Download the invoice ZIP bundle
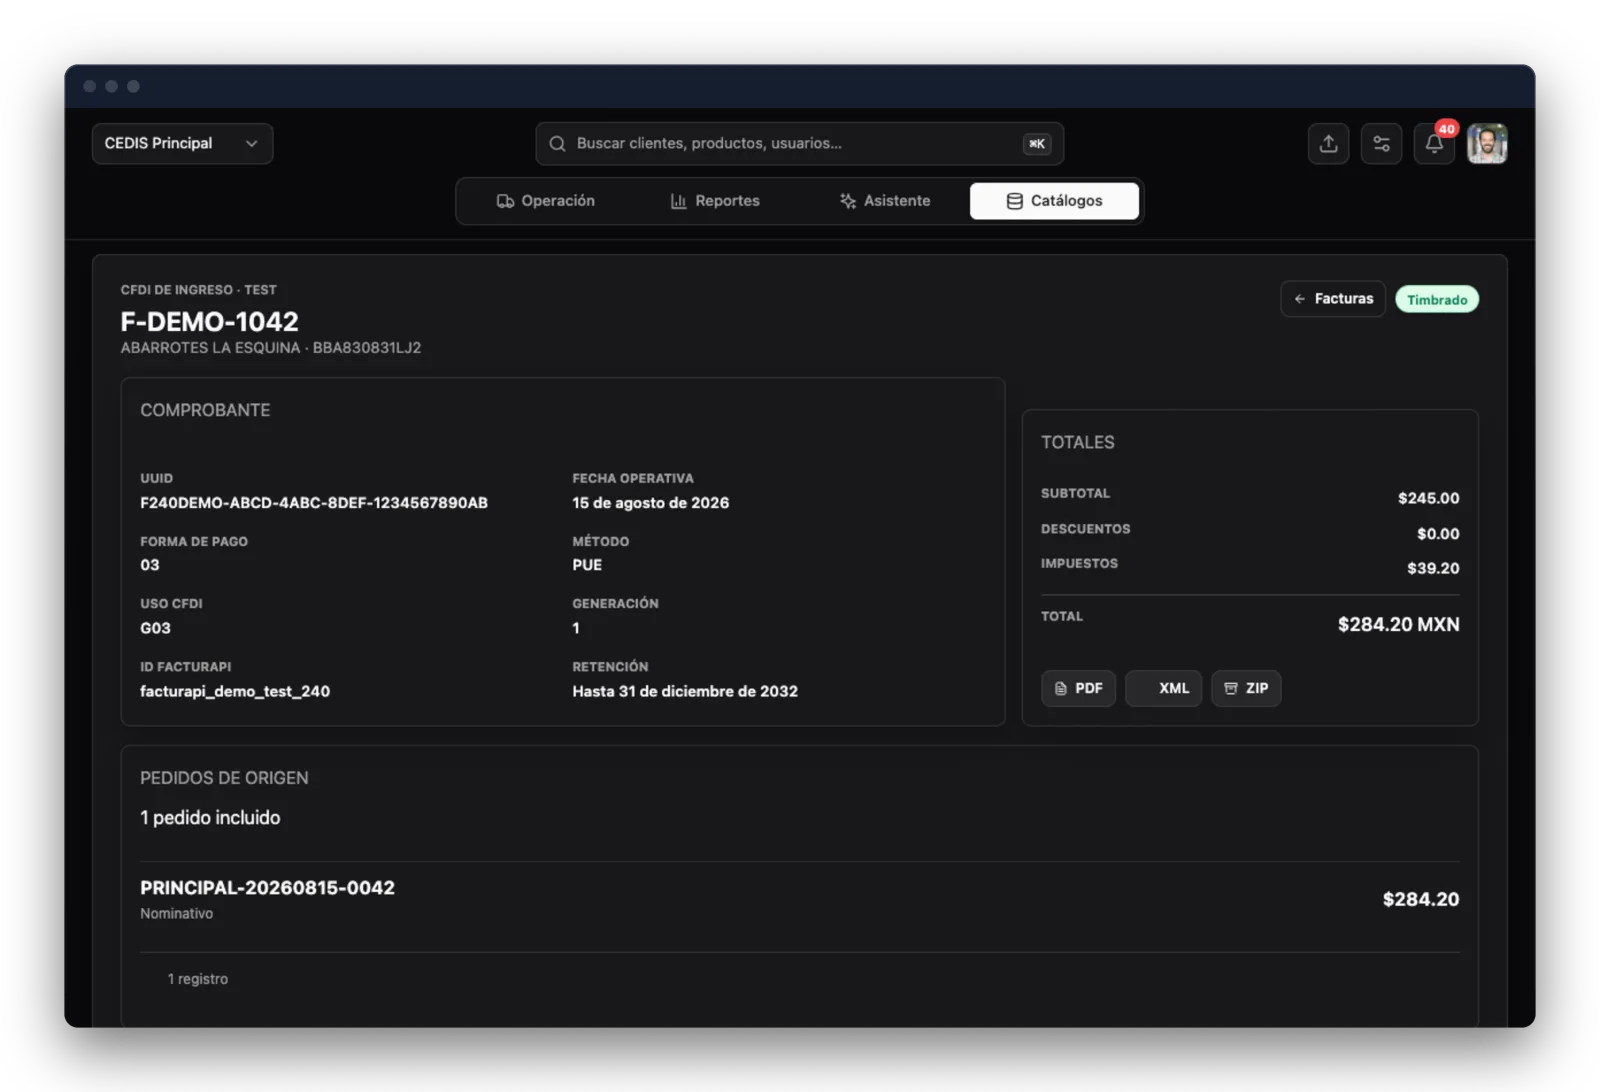This screenshot has height=1092, width=1600. [x=1246, y=689]
